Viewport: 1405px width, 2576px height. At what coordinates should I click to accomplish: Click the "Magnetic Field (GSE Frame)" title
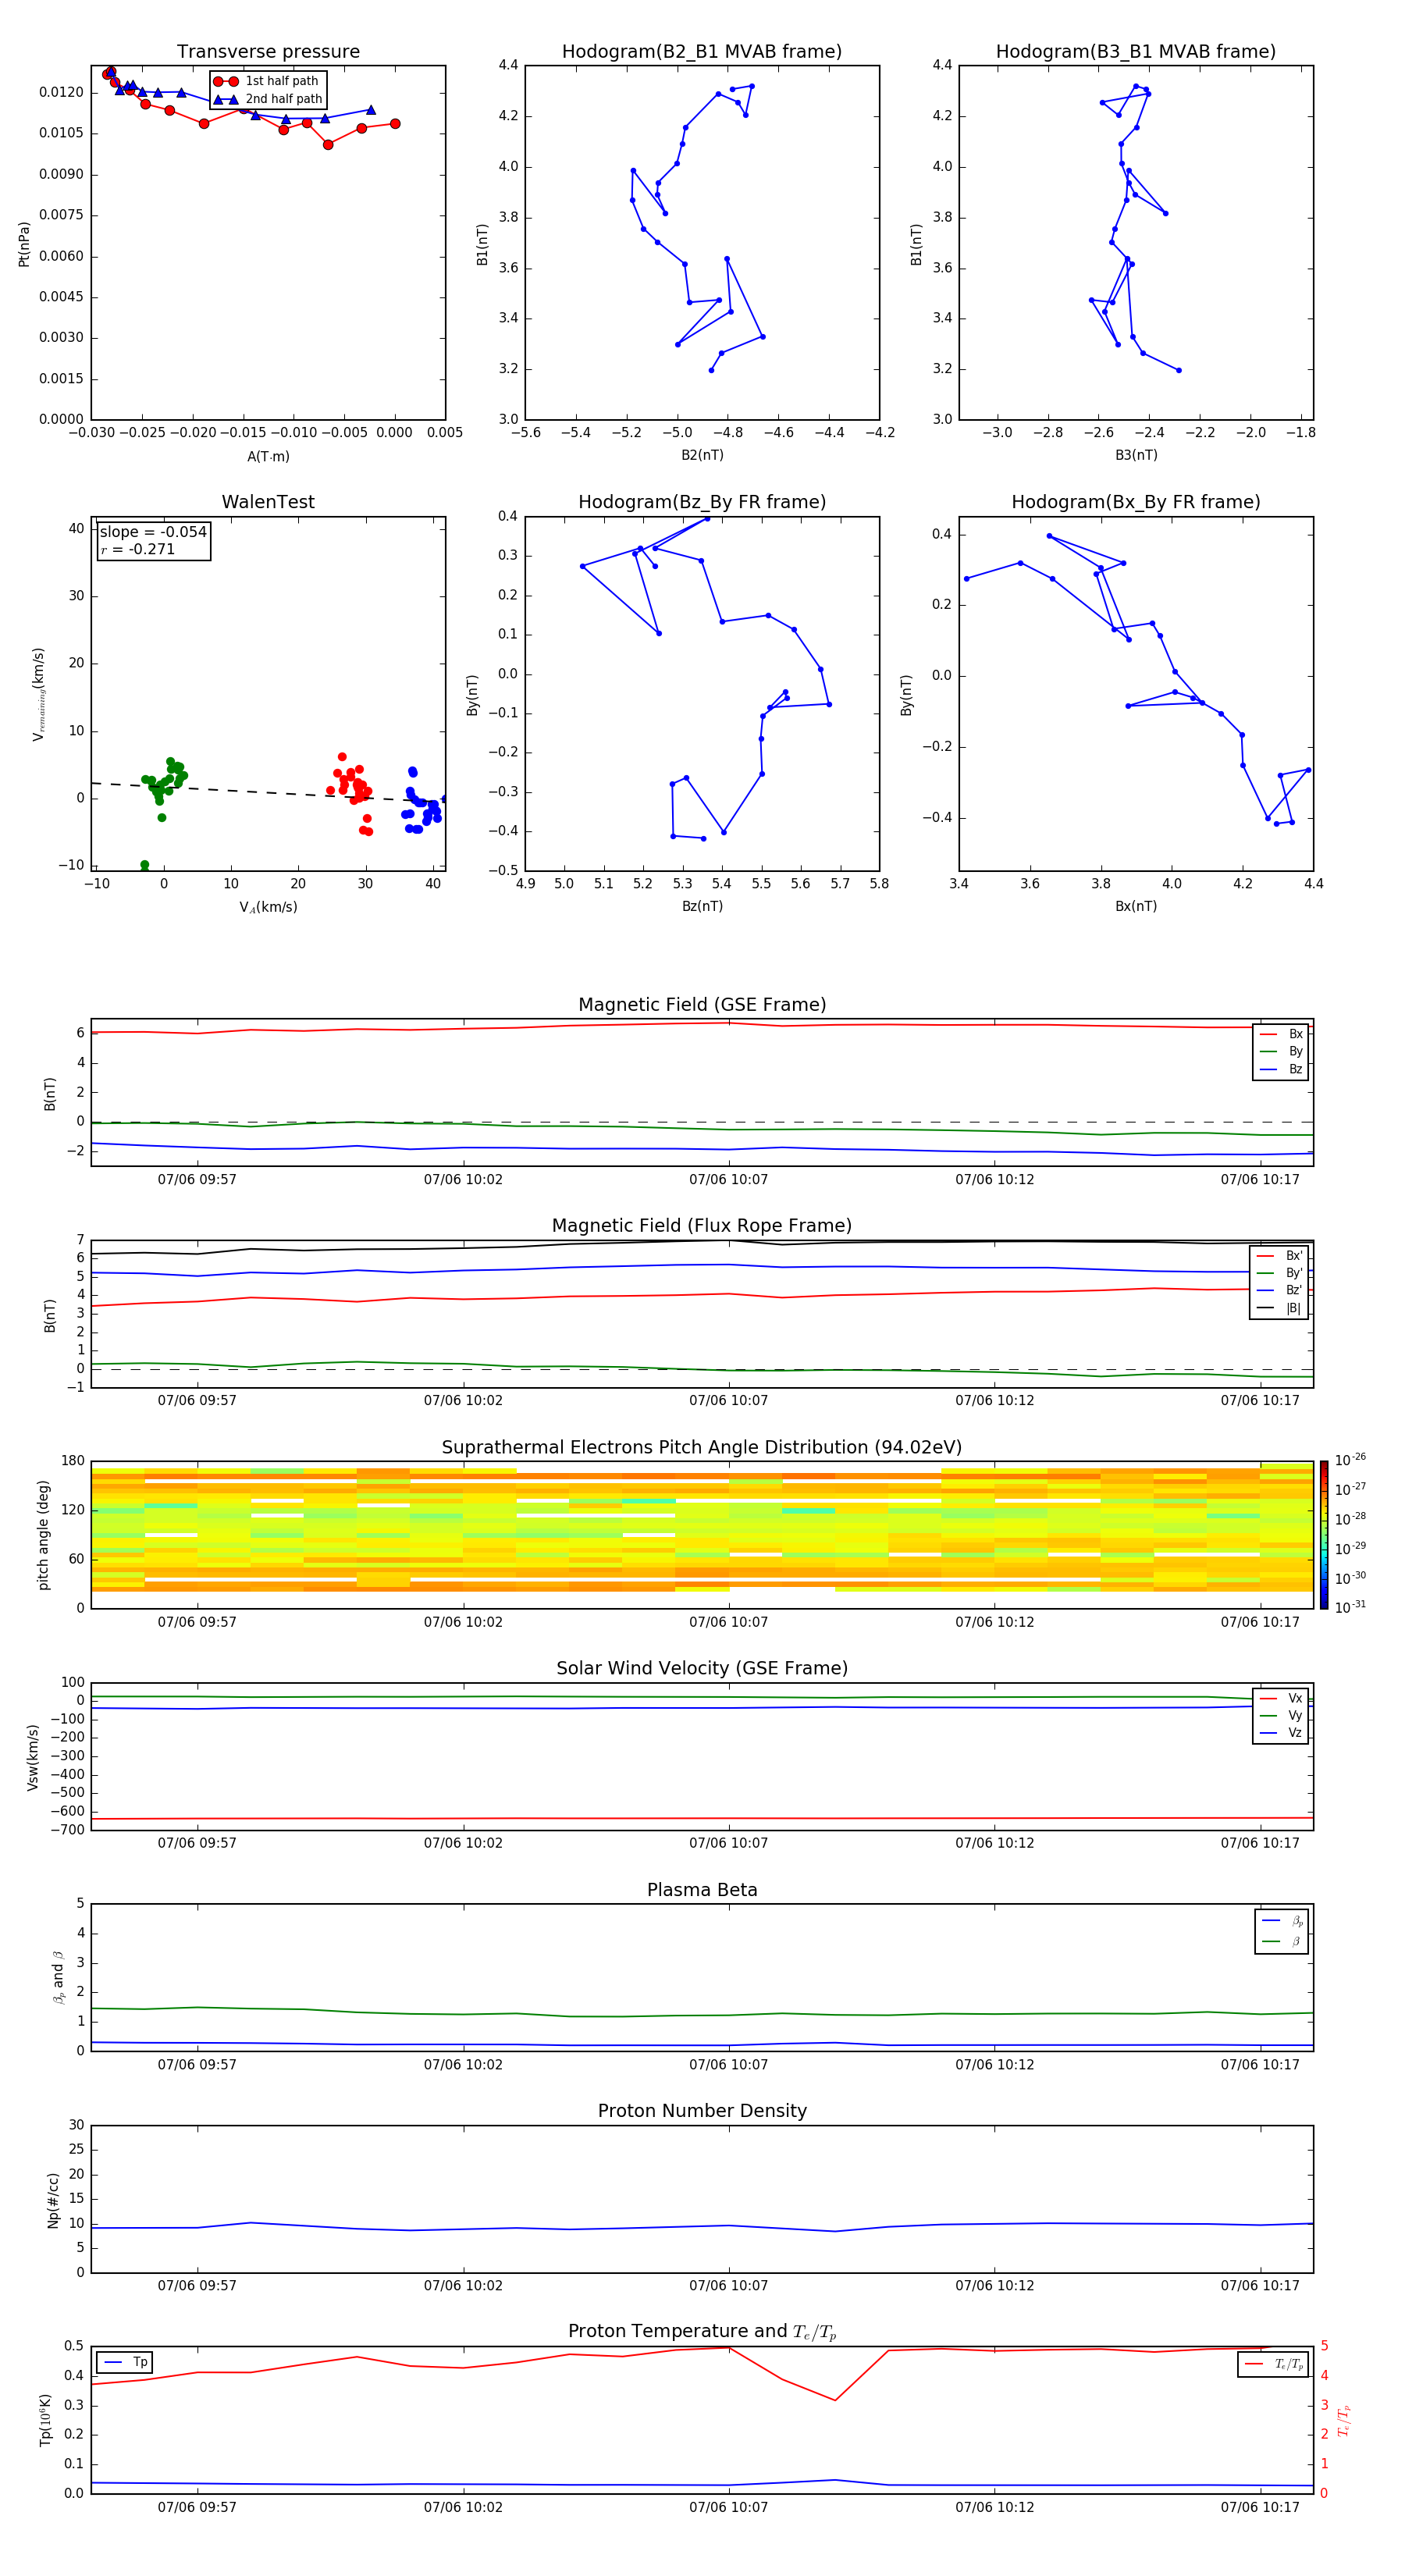pyautogui.click(x=702, y=1005)
